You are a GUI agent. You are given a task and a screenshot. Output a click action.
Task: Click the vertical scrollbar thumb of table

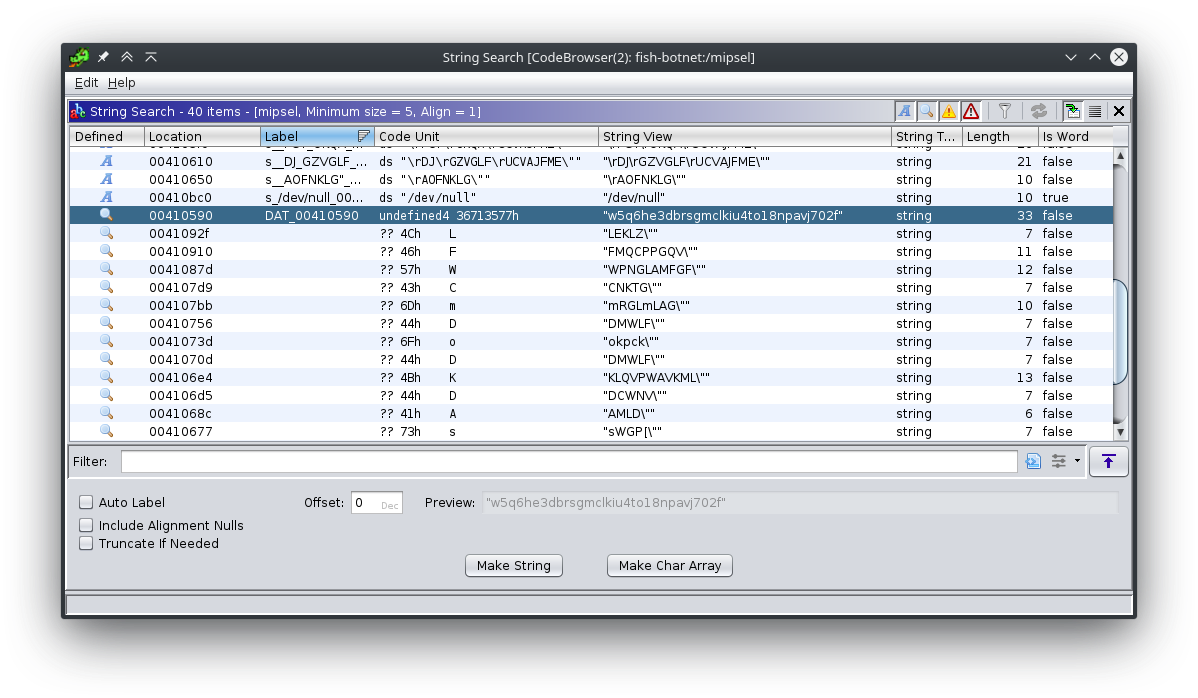click(x=1120, y=330)
